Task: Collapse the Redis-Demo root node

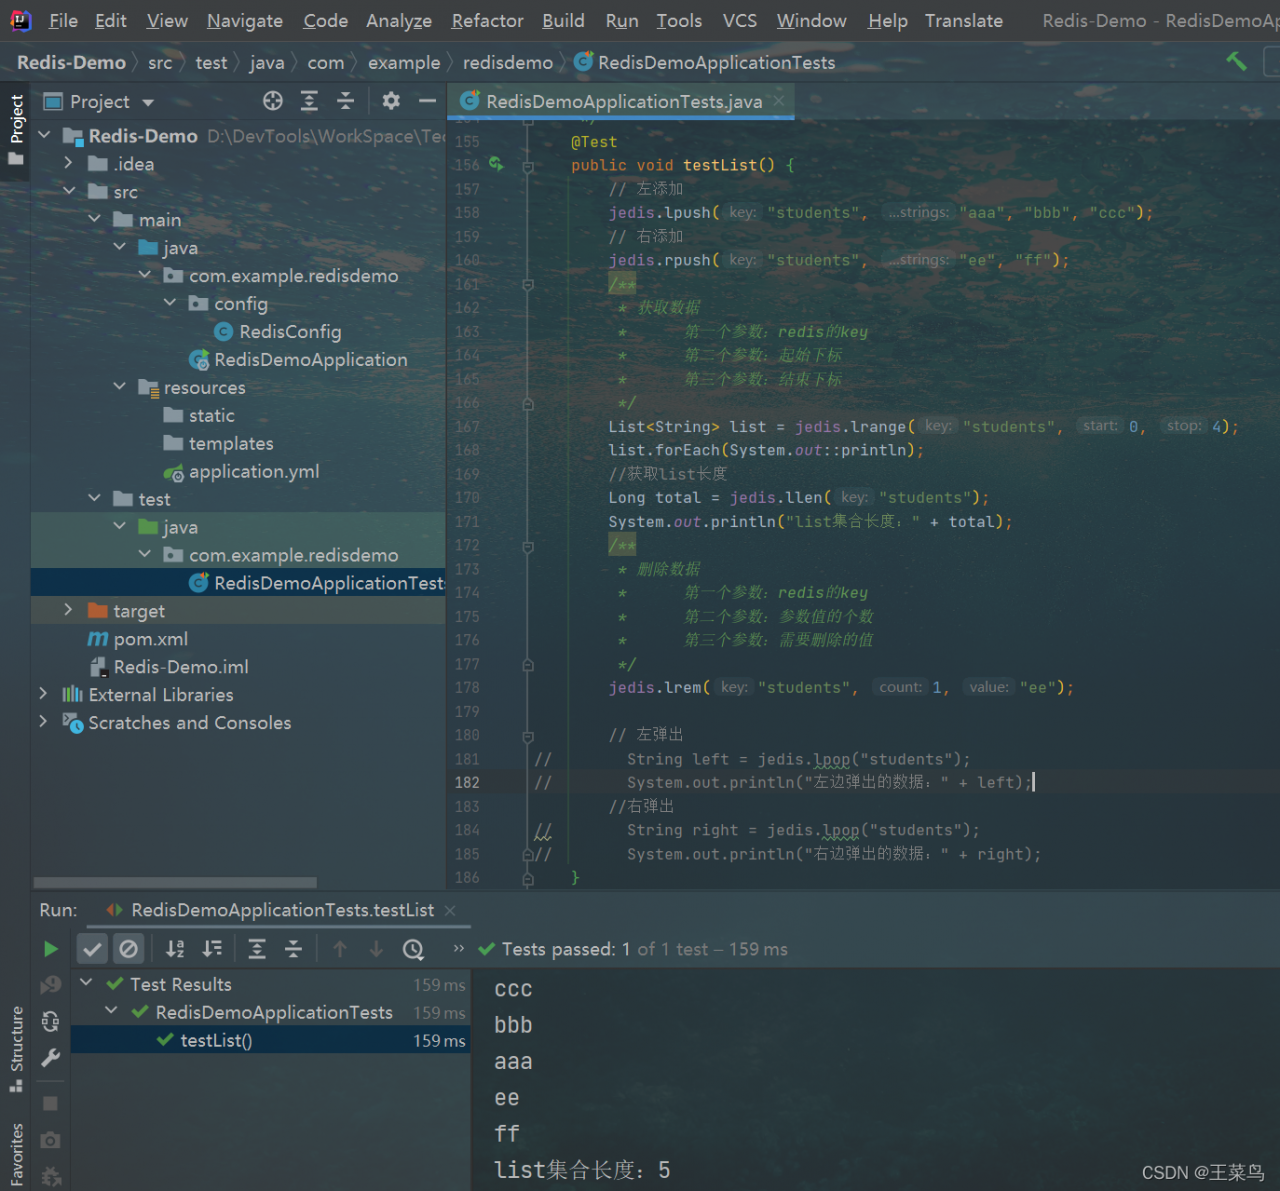Action: pyautogui.click(x=44, y=135)
